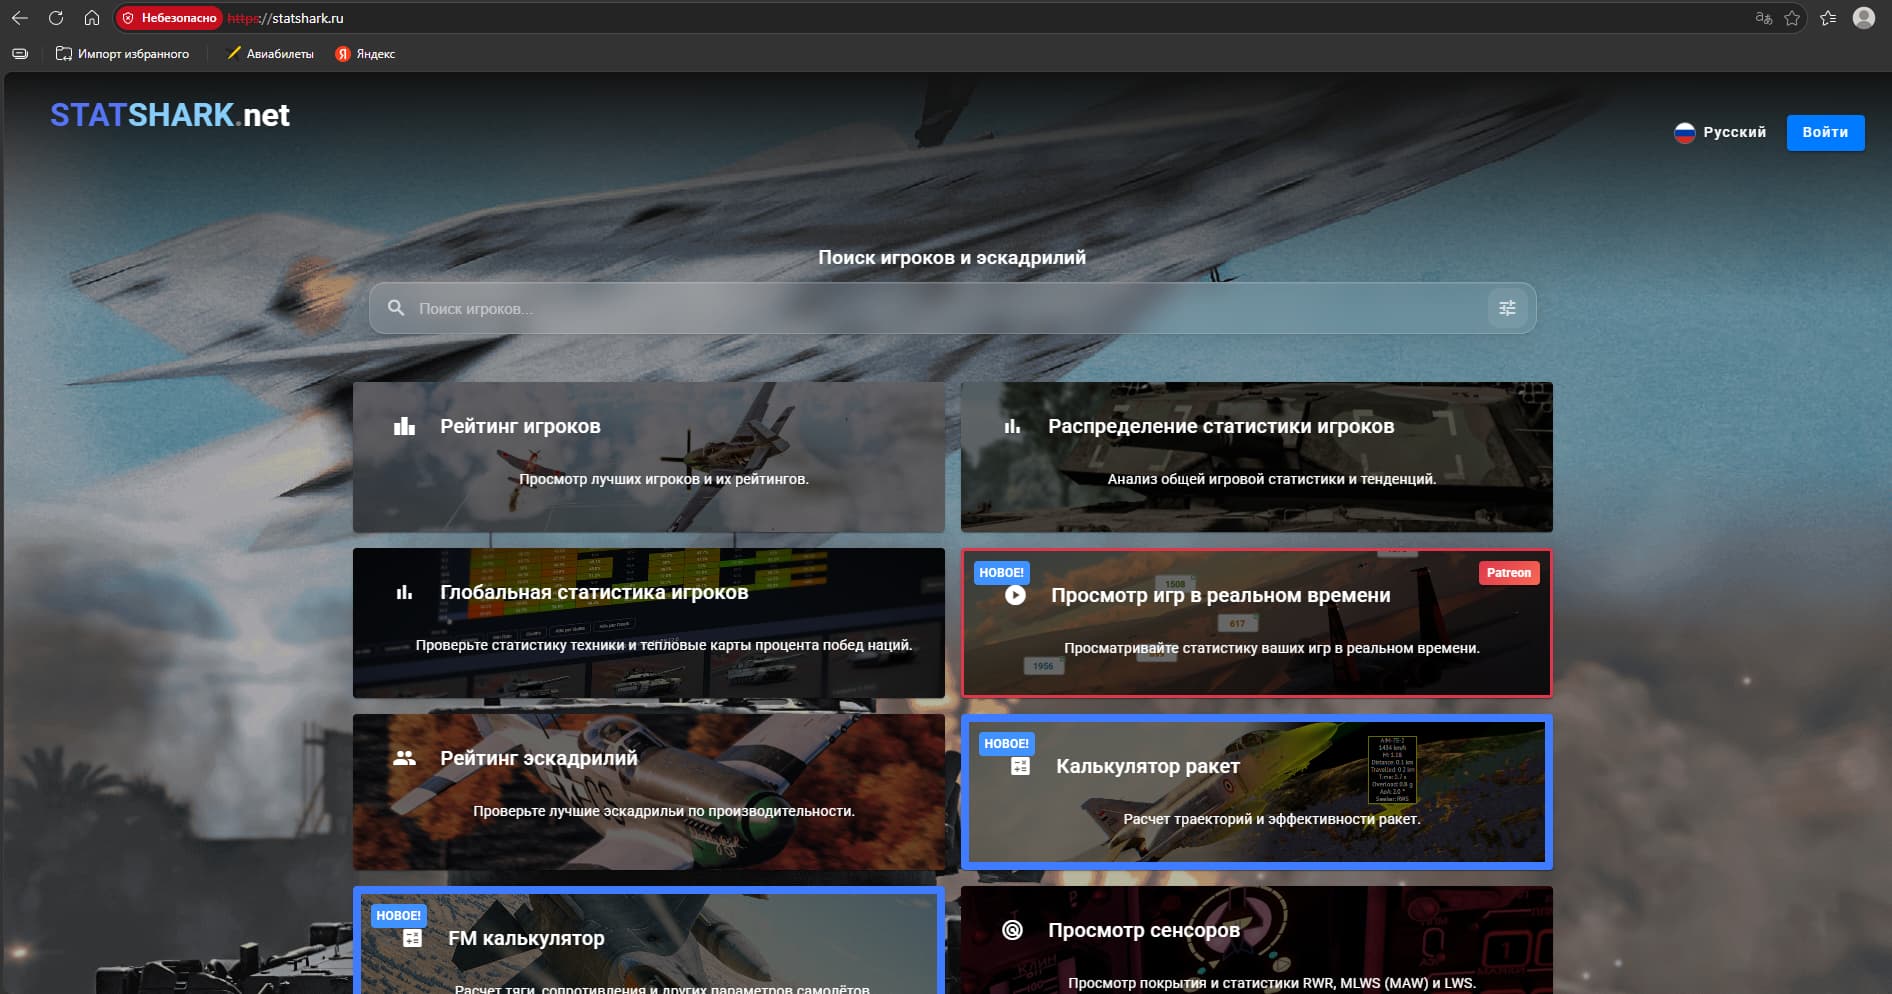This screenshot has width=1892, height=994.
Task: Click the browser back arrow
Action: pyautogui.click(x=20, y=18)
